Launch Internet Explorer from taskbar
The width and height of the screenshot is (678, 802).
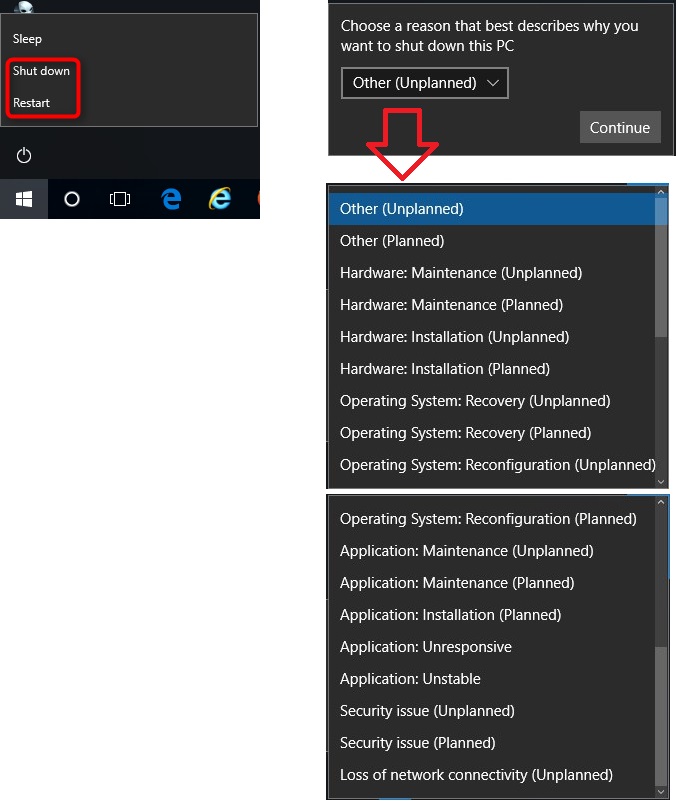(220, 199)
